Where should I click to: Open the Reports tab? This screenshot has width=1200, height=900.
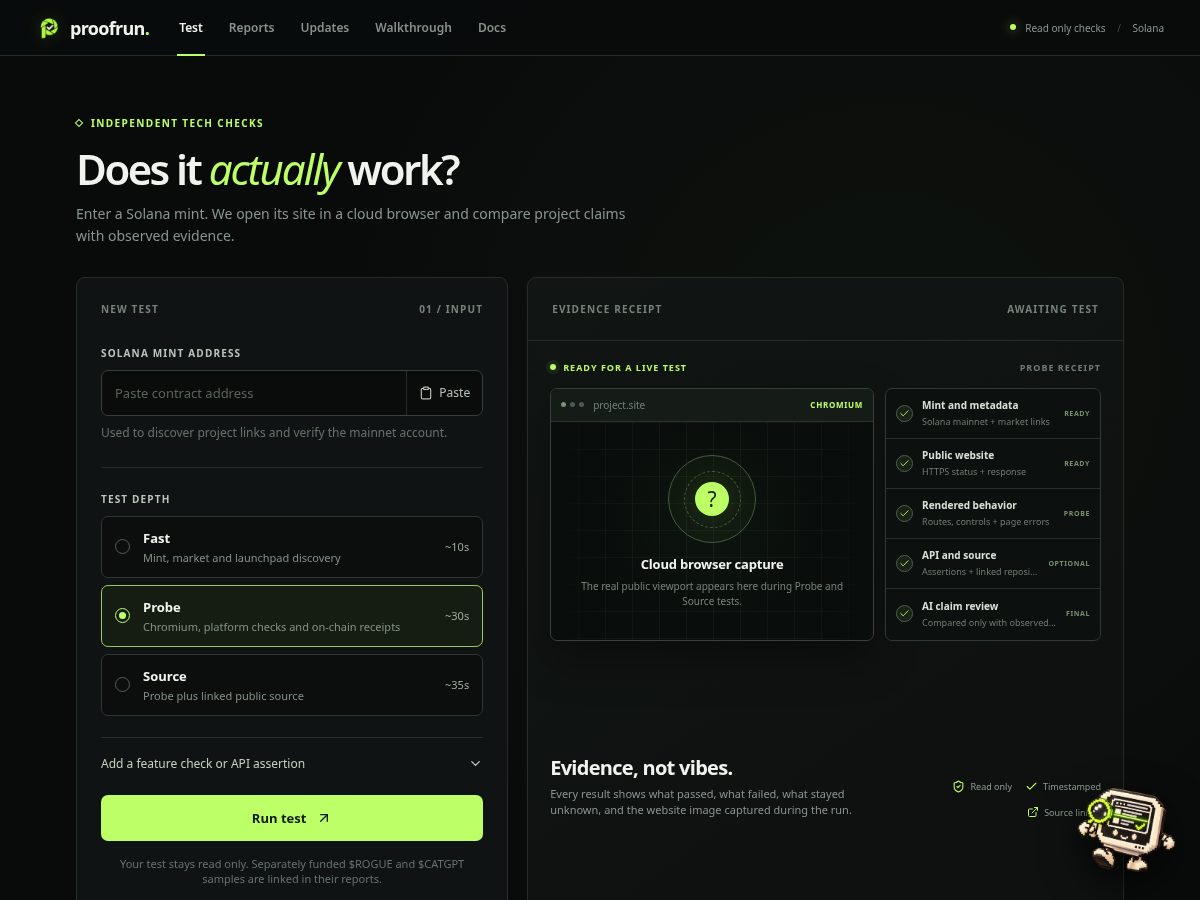251,28
